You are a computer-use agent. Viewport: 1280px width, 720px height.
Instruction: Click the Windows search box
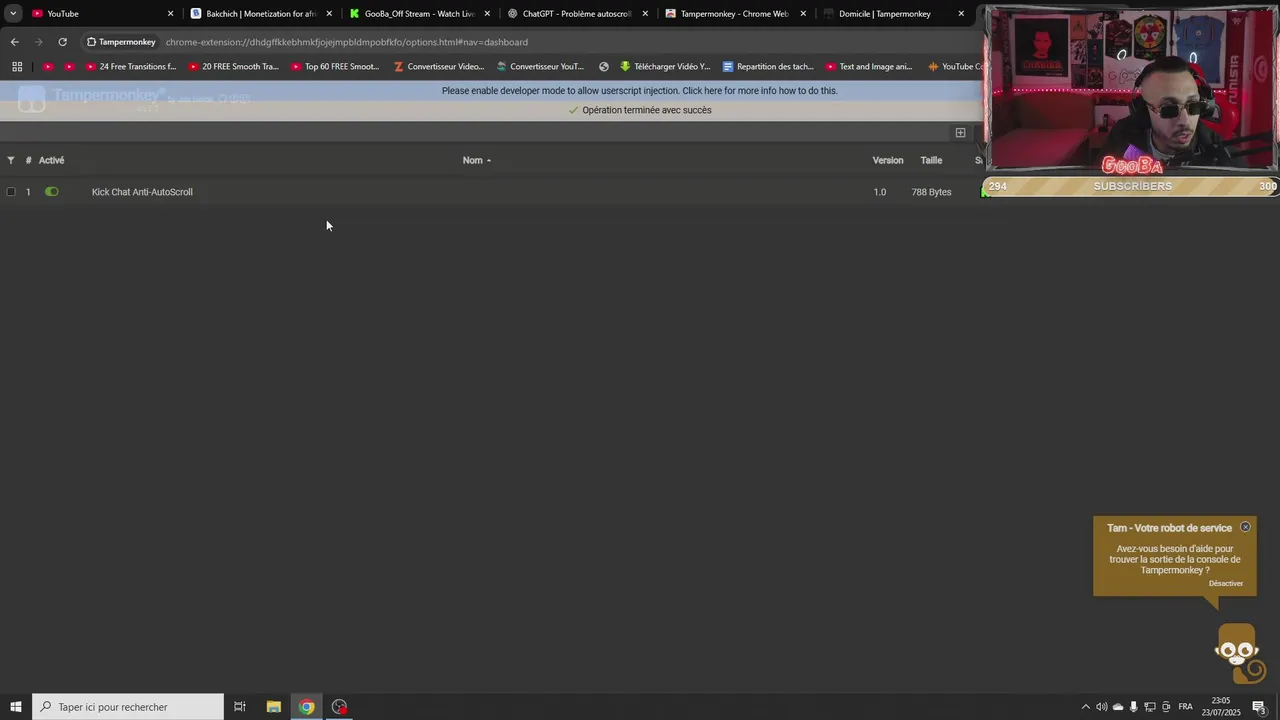[128, 707]
